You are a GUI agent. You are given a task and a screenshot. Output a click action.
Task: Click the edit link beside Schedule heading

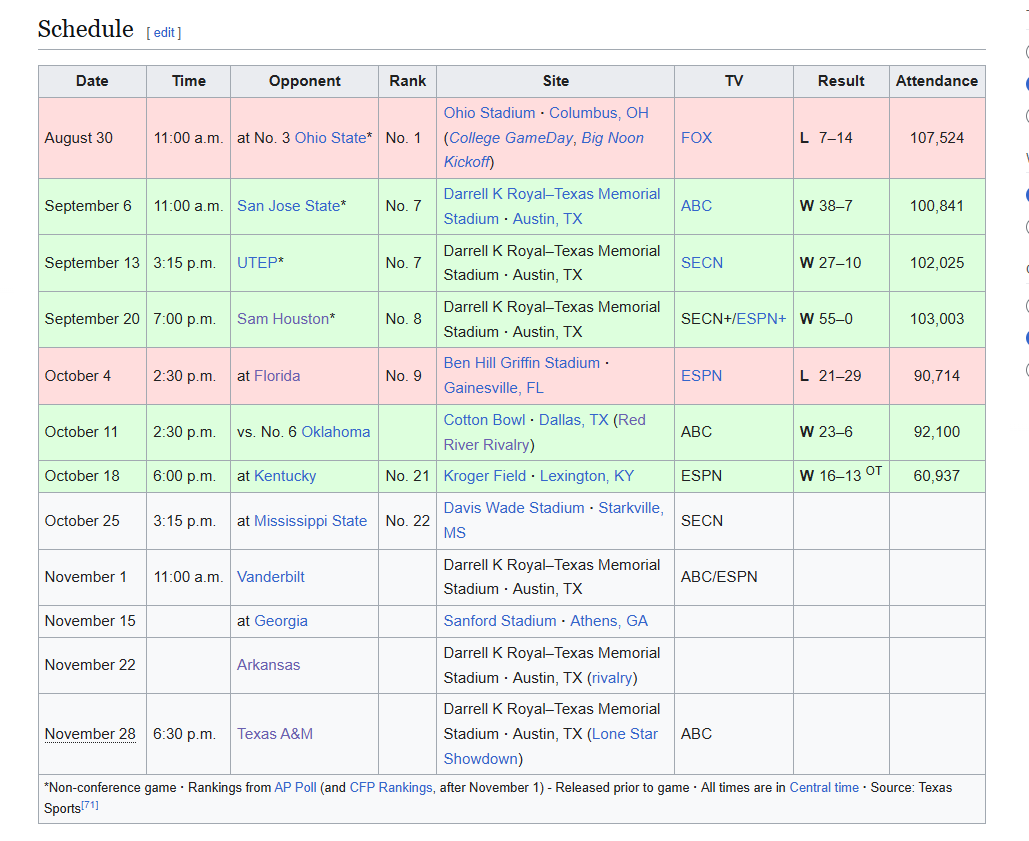pyautogui.click(x=164, y=33)
